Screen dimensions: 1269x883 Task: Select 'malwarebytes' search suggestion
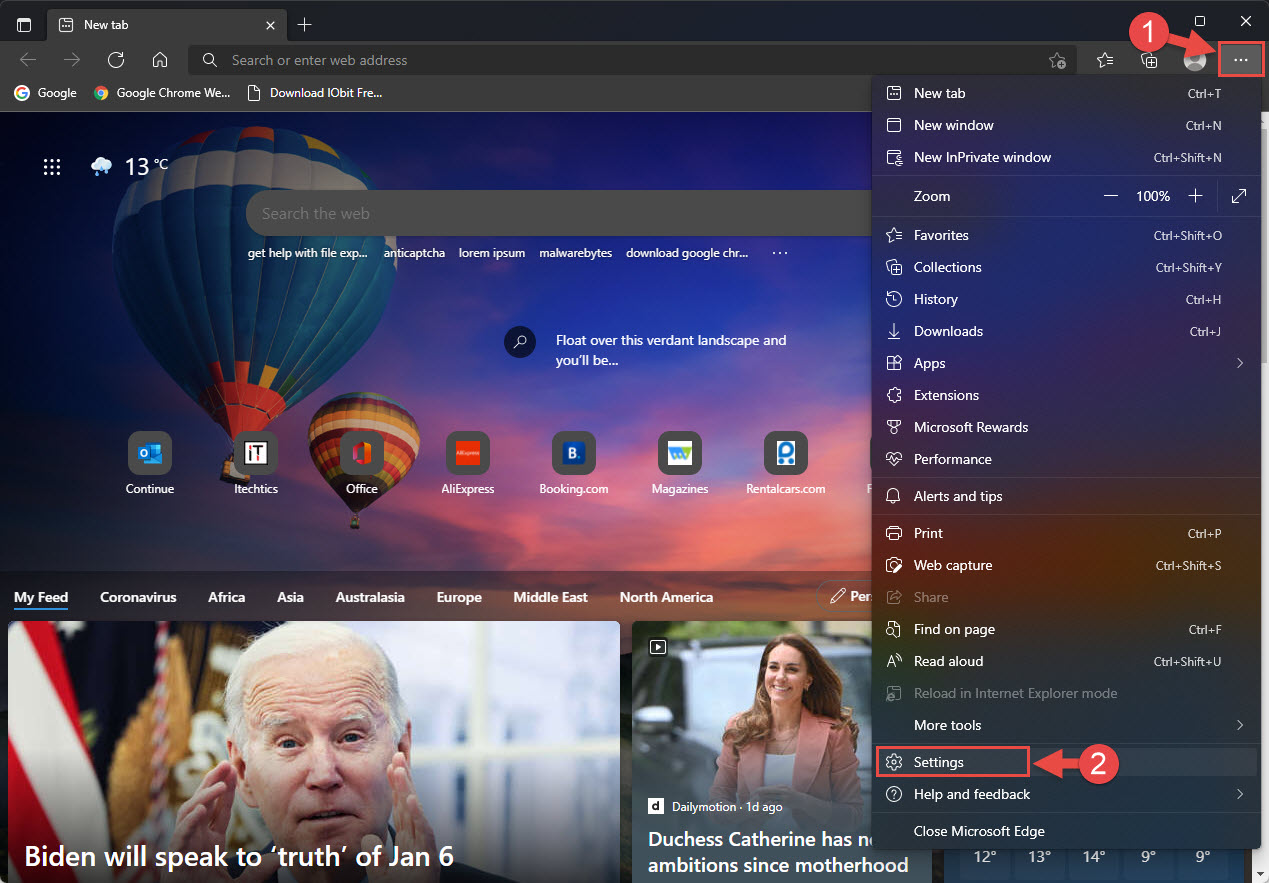[575, 253]
